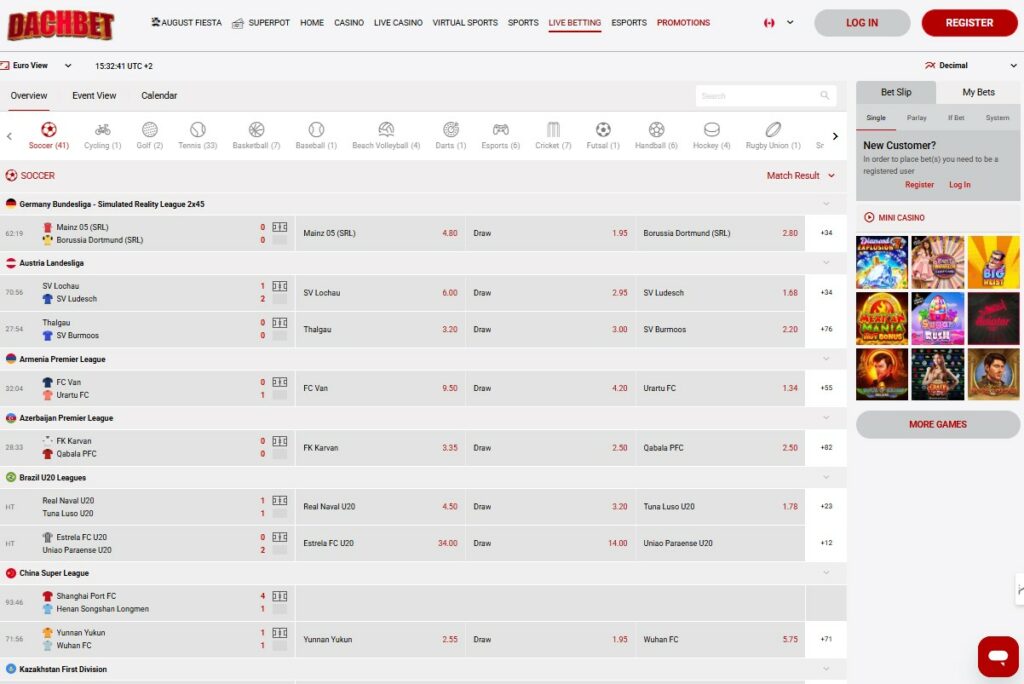Open the Tennis sport category

pos(197,135)
